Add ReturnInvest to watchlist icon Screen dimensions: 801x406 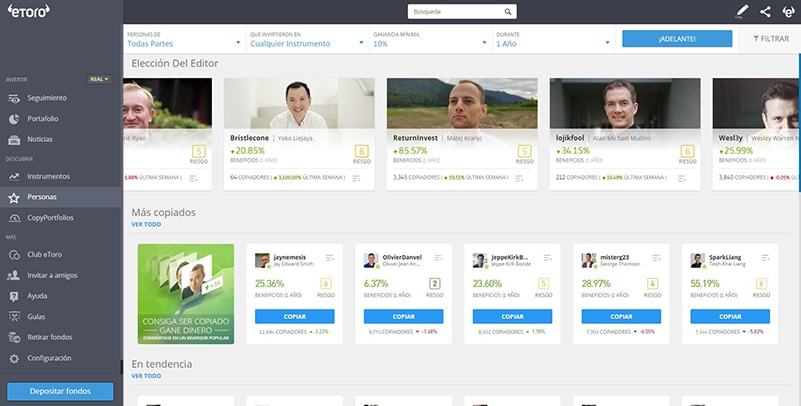(x=519, y=178)
